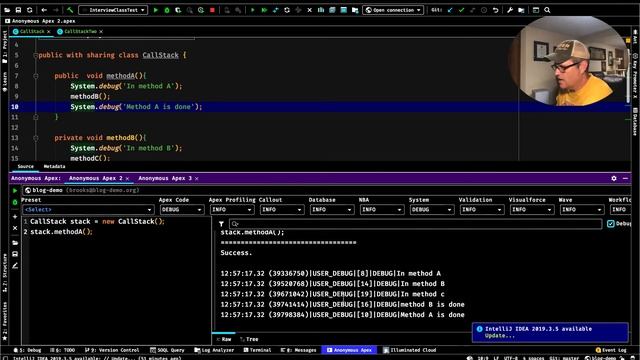Open the InterviewClassTest run configuration dropdown
Screen dimensions: 640x360
coord(113,10)
